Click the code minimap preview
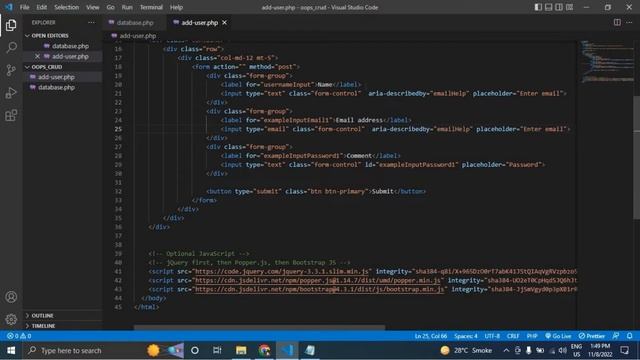Image resolution: width=640 pixels, height=360 pixels. click(x=607, y=61)
